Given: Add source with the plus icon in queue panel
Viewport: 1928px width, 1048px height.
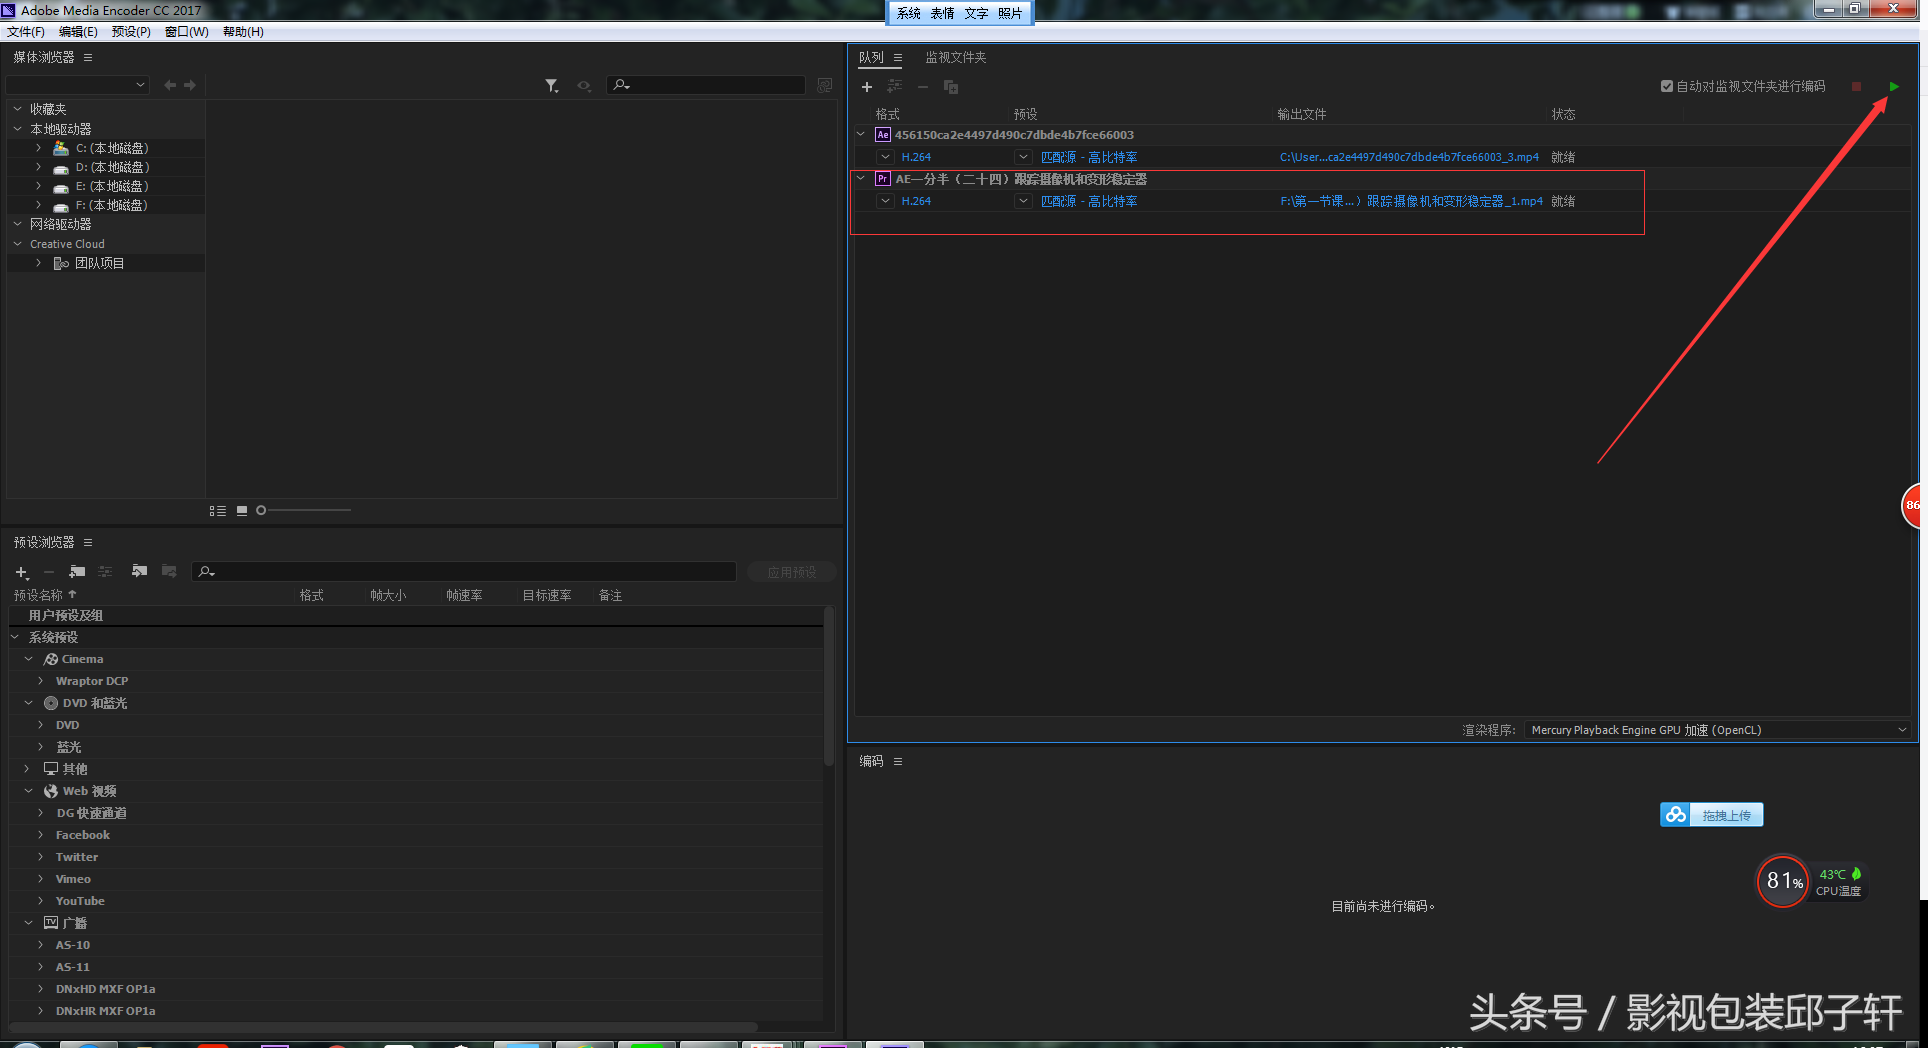Looking at the screenshot, I should pyautogui.click(x=867, y=87).
